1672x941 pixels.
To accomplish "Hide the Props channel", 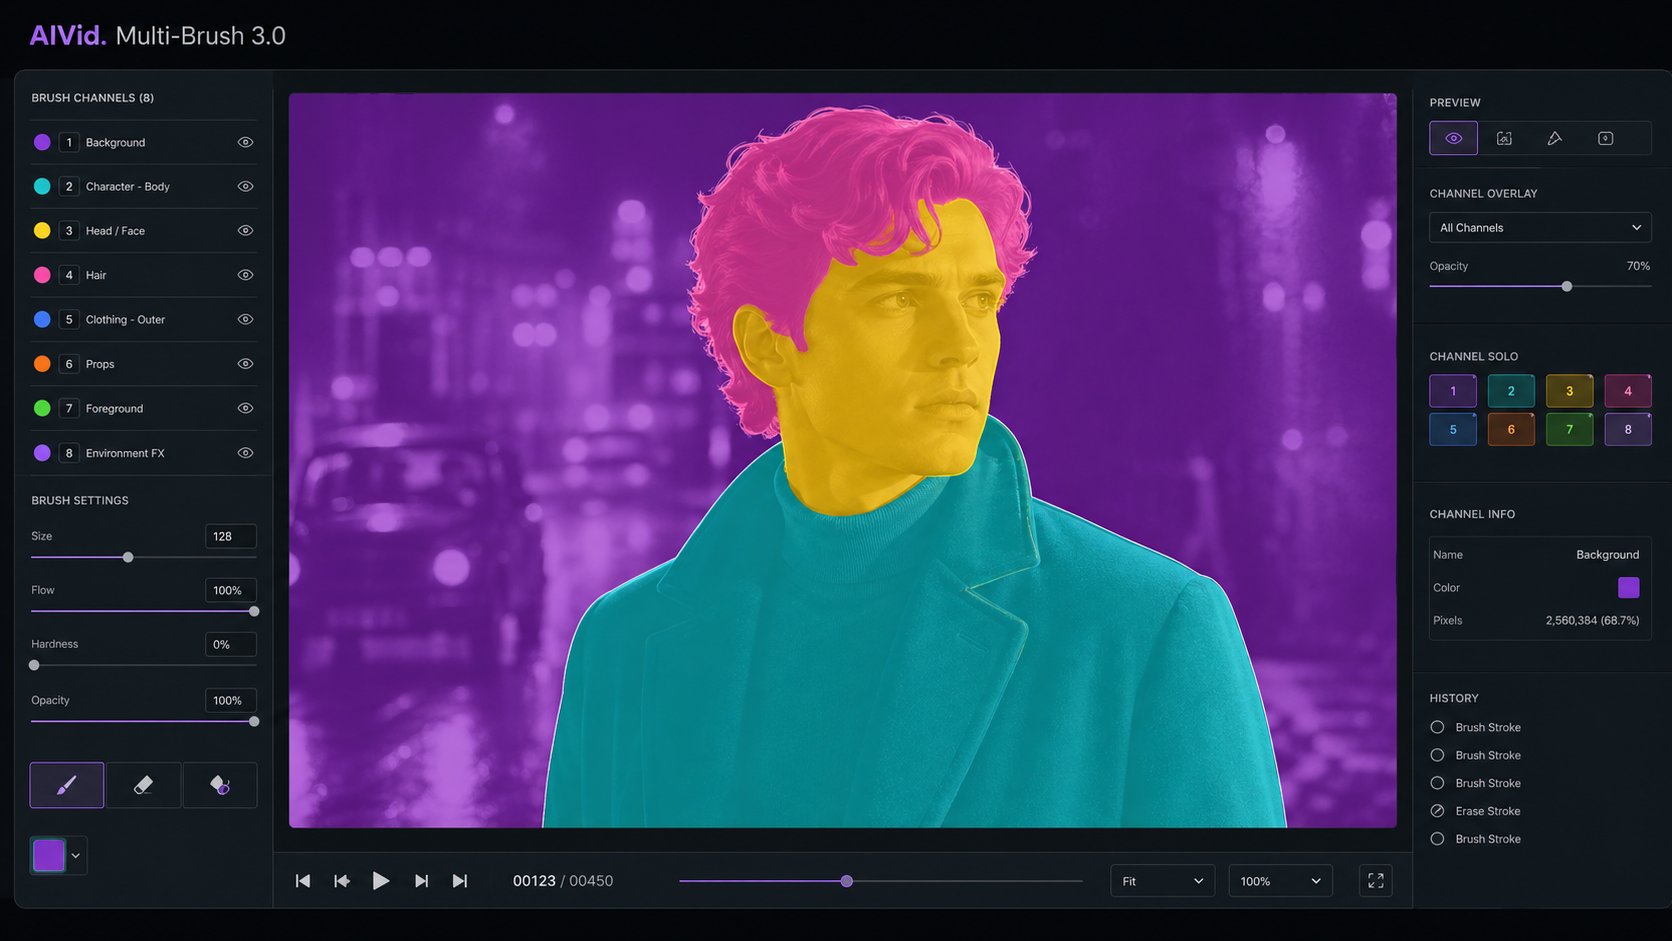I will [245, 364].
